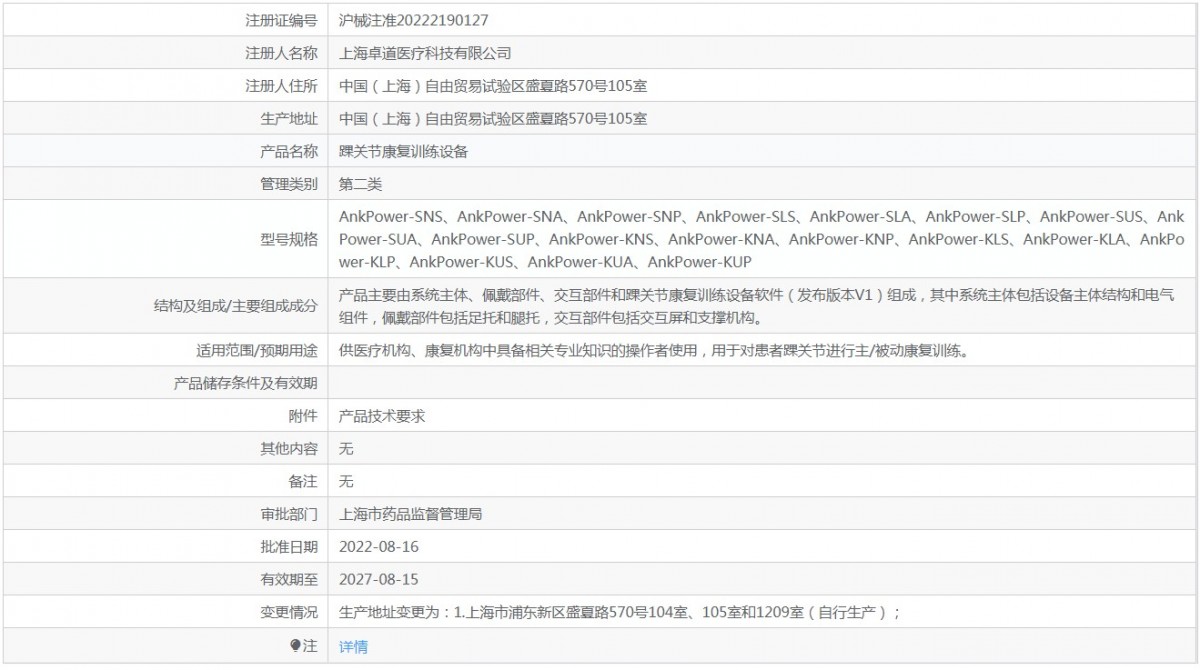
Task: Select attachment value 产品技术要求
Action: point(382,416)
